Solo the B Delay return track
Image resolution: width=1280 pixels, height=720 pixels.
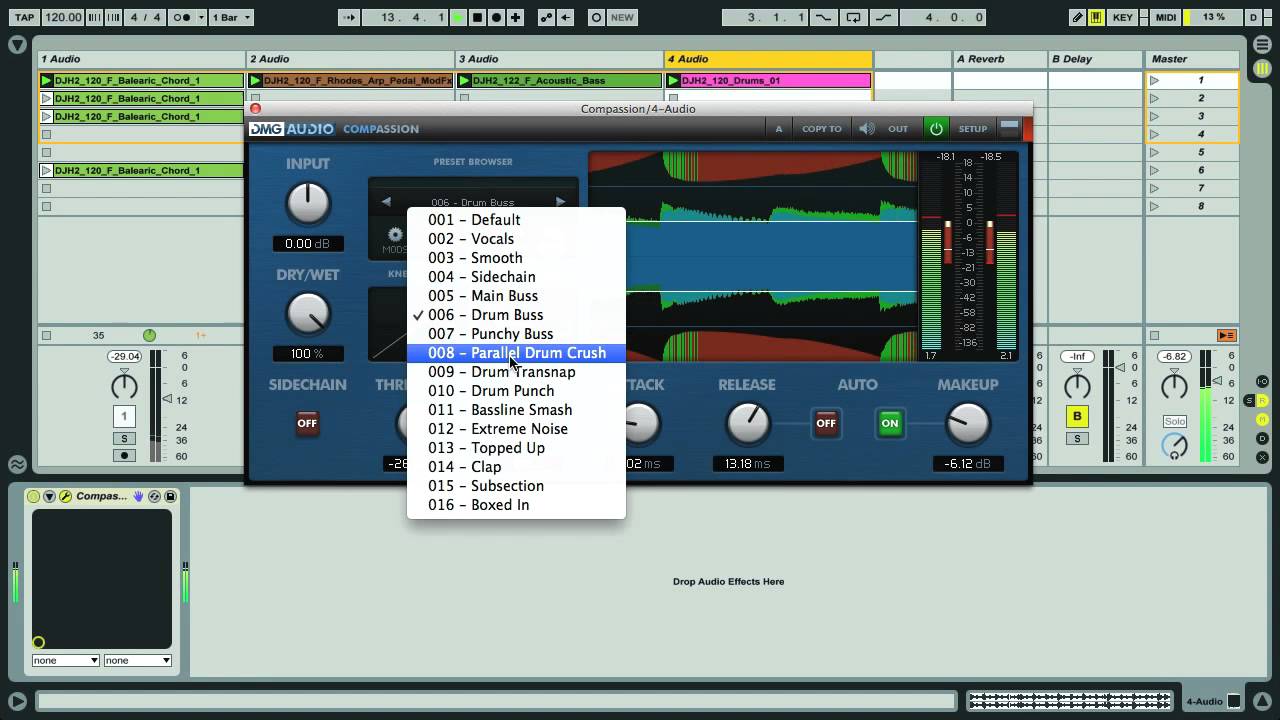pyautogui.click(x=1077, y=439)
